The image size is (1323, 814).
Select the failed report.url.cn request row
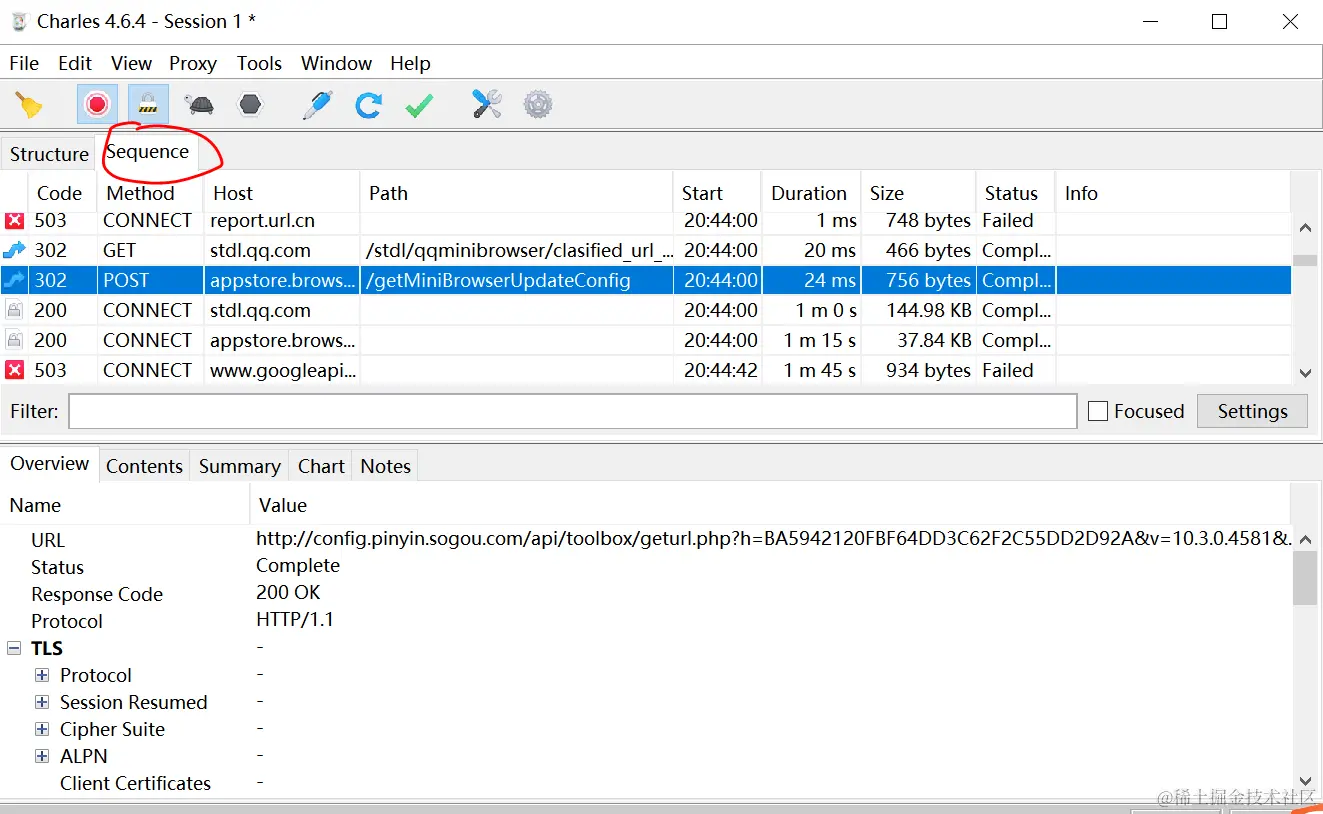tap(646, 220)
